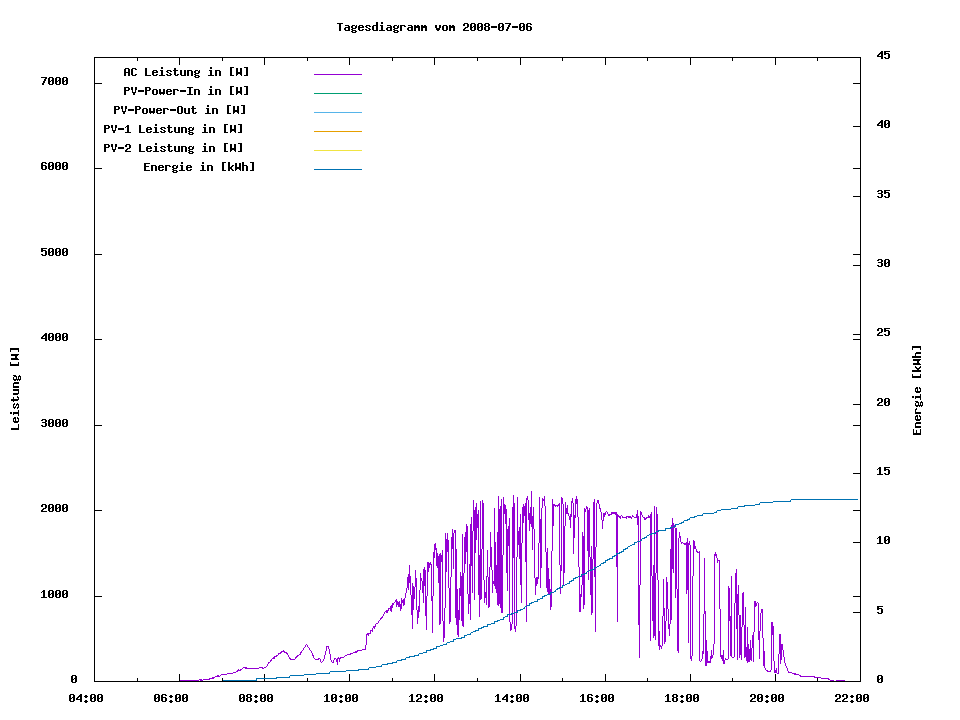Screen dimensions: 960x720
Task: Click the 7000 tick label on left axis
Action: click(53, 82)
